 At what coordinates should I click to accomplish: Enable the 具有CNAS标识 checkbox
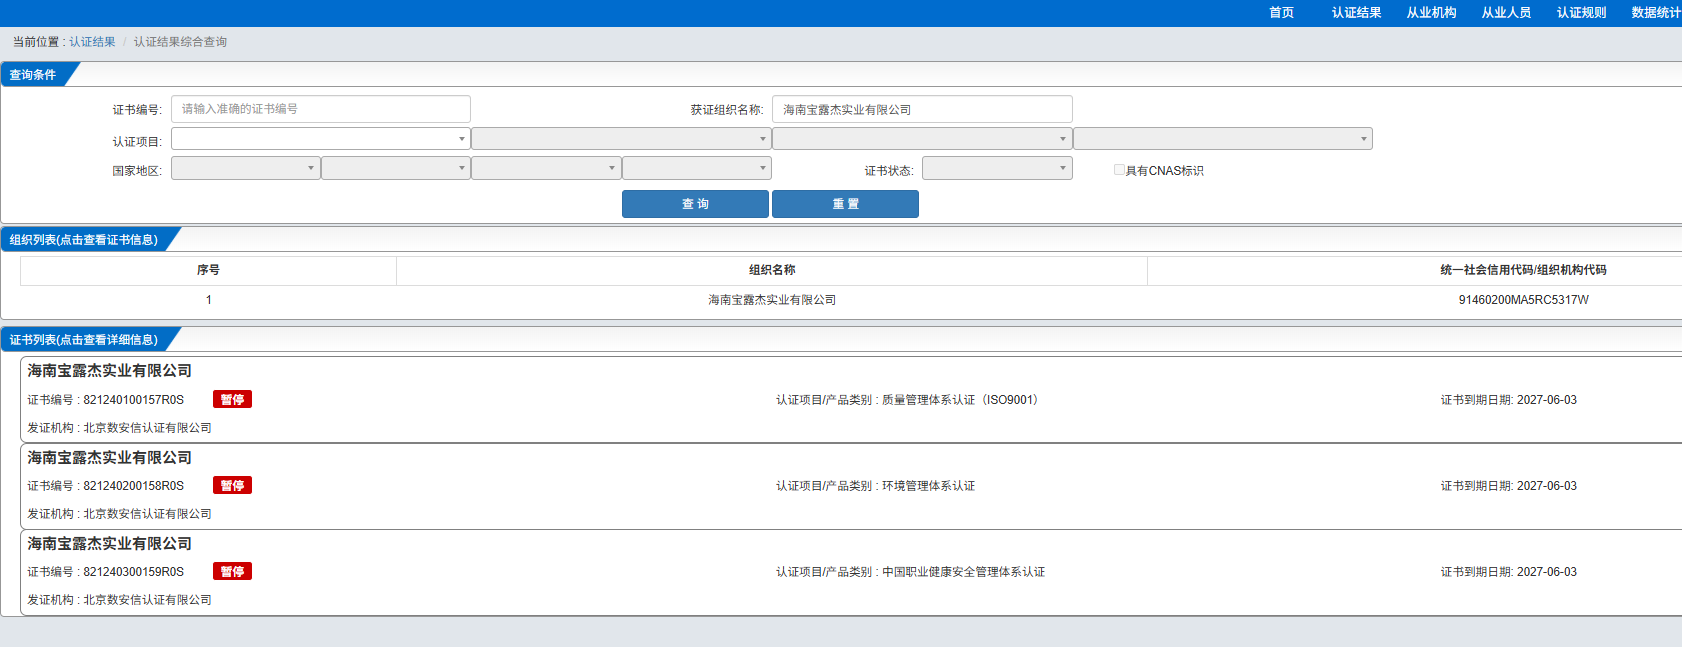click(1119, 170)
